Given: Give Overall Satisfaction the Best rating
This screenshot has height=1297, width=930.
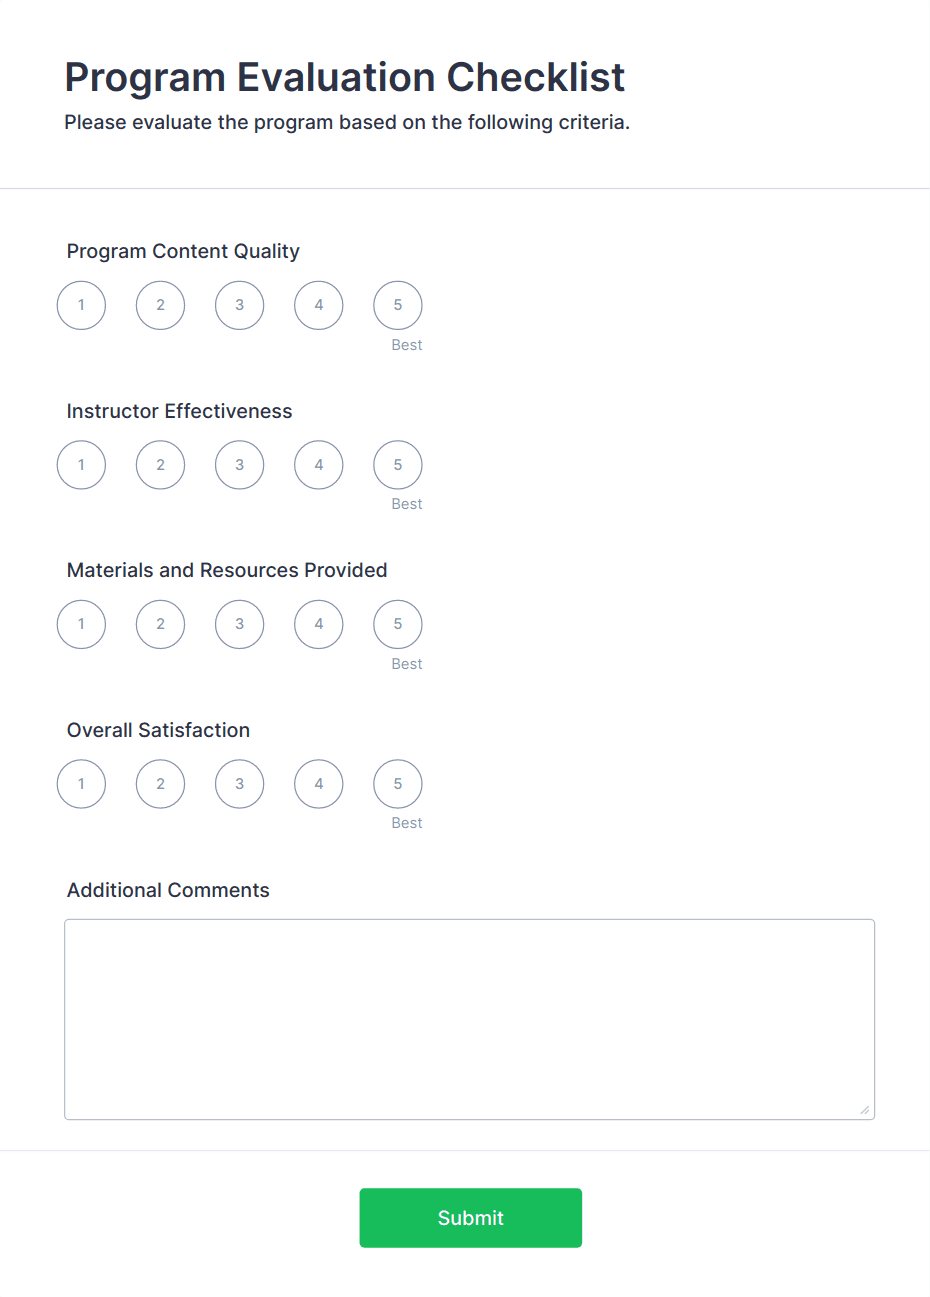Looking at the screenshot, I should (397, 784).
